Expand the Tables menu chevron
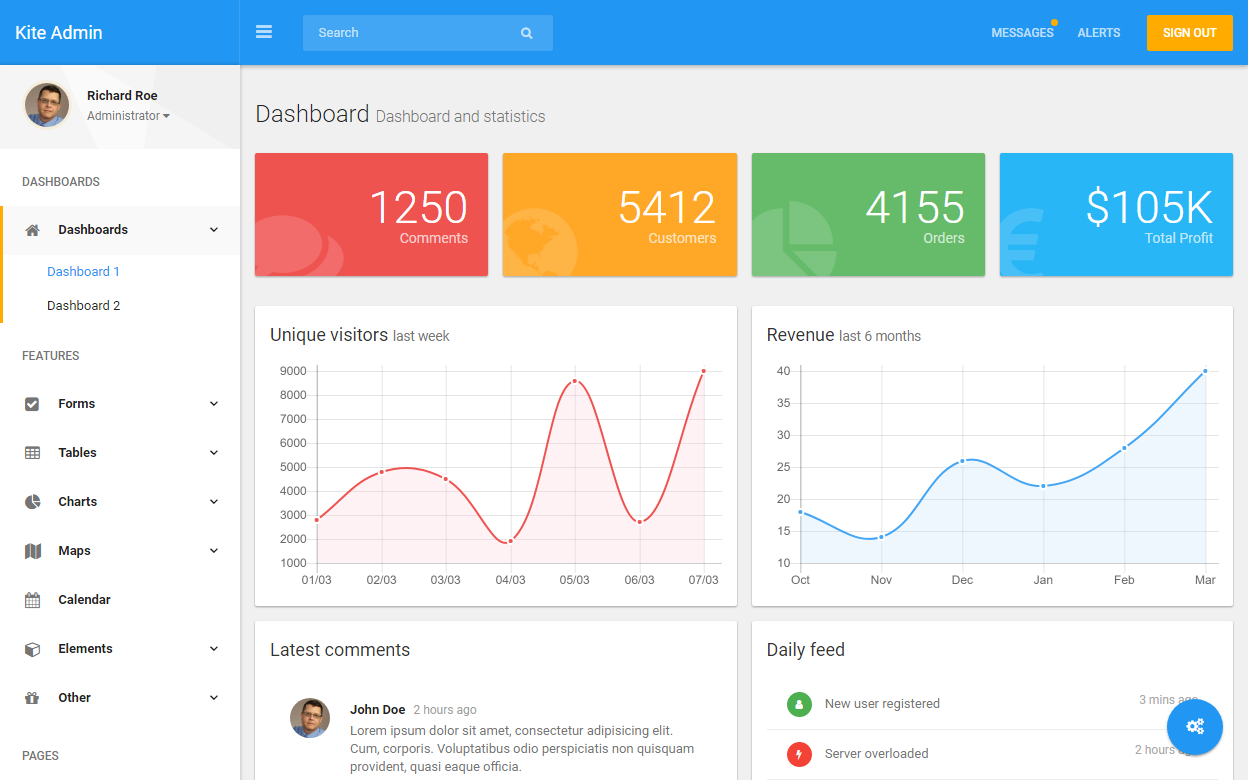Image resolution: width=1248 pixels, height=780 pixels. (x=213, y=453)
